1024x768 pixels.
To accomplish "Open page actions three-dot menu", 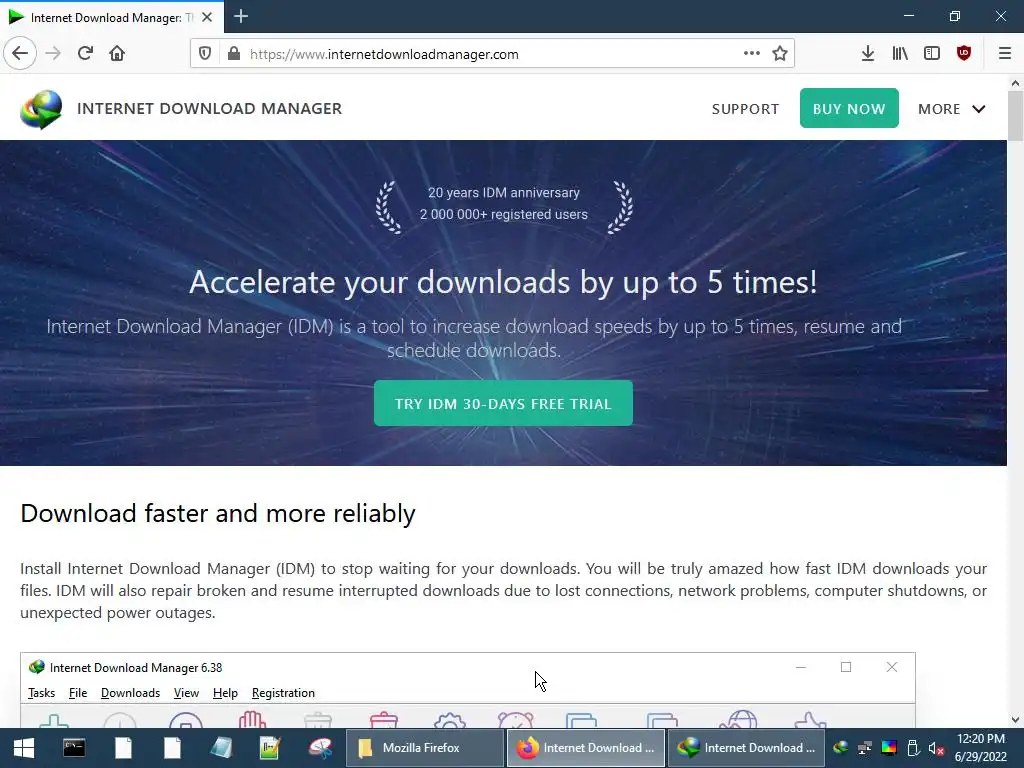I will coord(752,54).
